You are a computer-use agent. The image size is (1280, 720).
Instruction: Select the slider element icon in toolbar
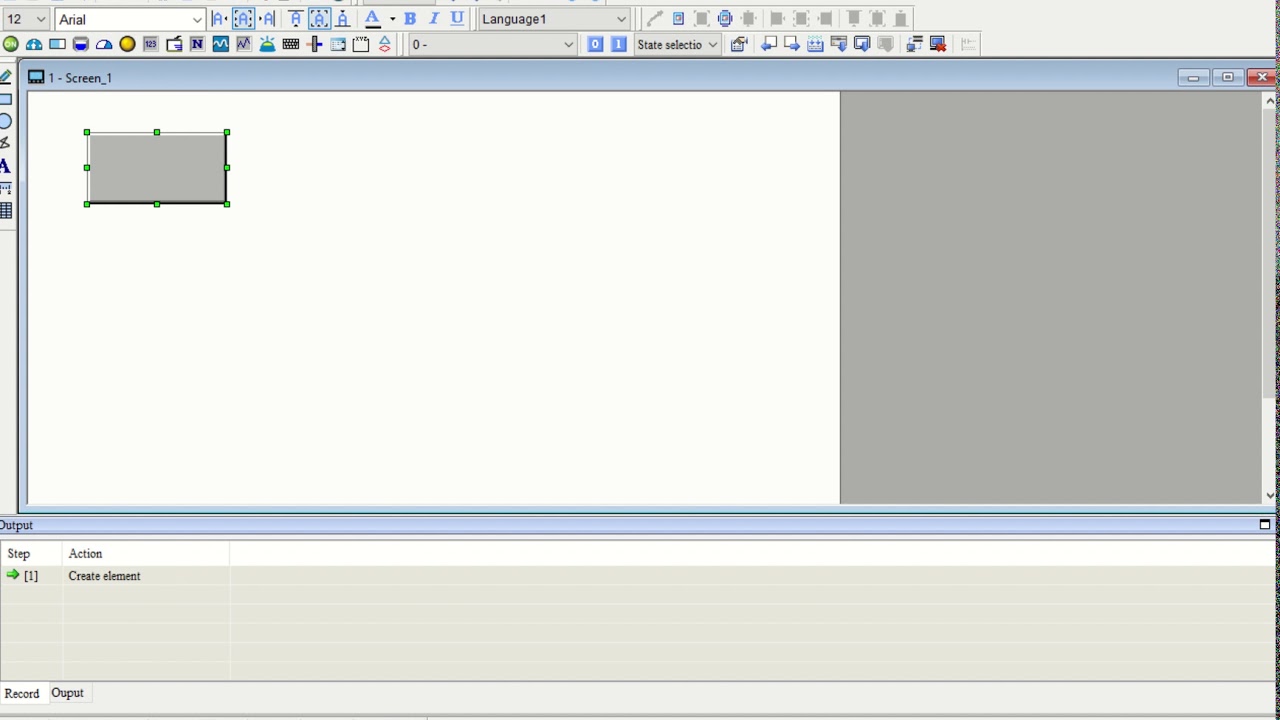coord(314,44)
